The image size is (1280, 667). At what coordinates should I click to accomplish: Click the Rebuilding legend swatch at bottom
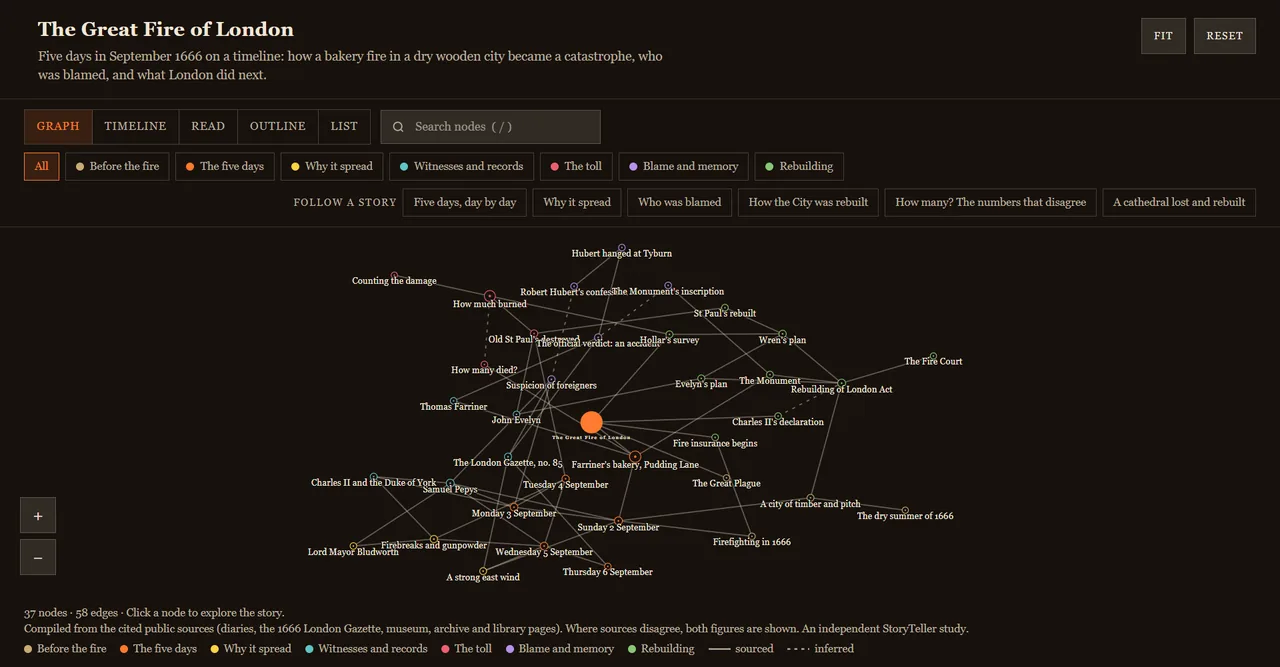tap(632, 649)
